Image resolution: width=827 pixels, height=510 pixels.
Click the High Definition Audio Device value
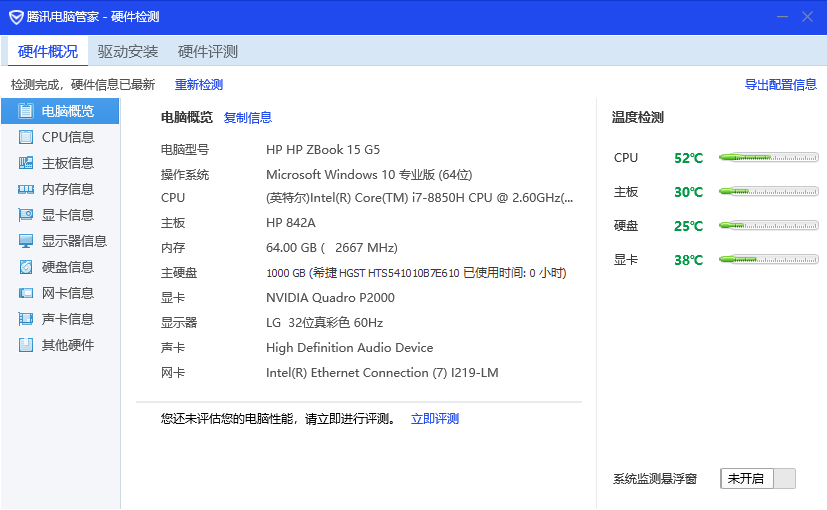350,348
